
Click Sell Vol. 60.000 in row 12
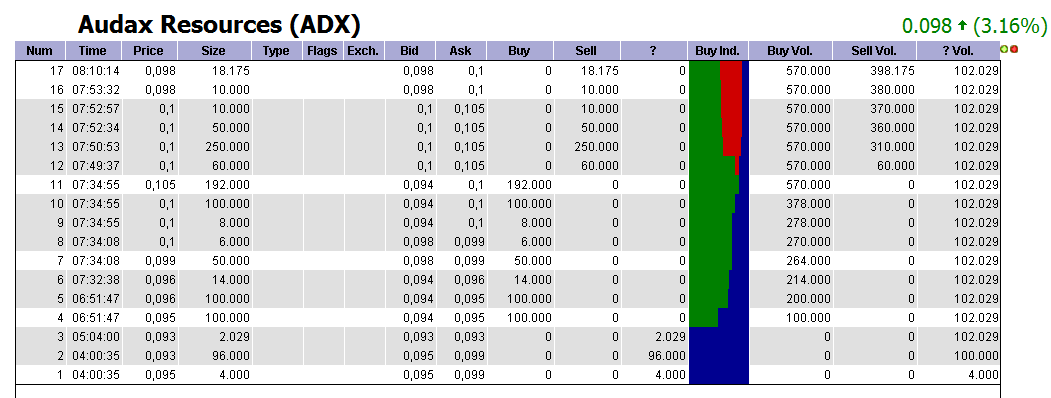point(895,165)
